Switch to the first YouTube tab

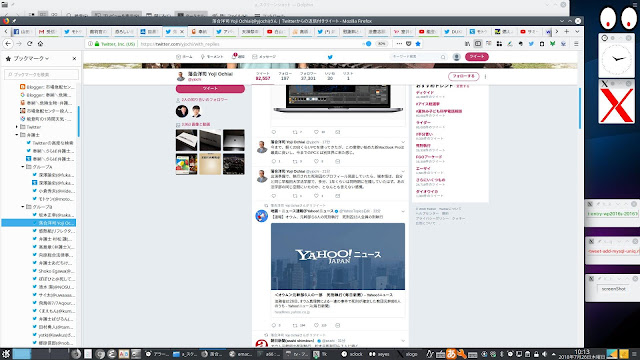coord(276,31)
